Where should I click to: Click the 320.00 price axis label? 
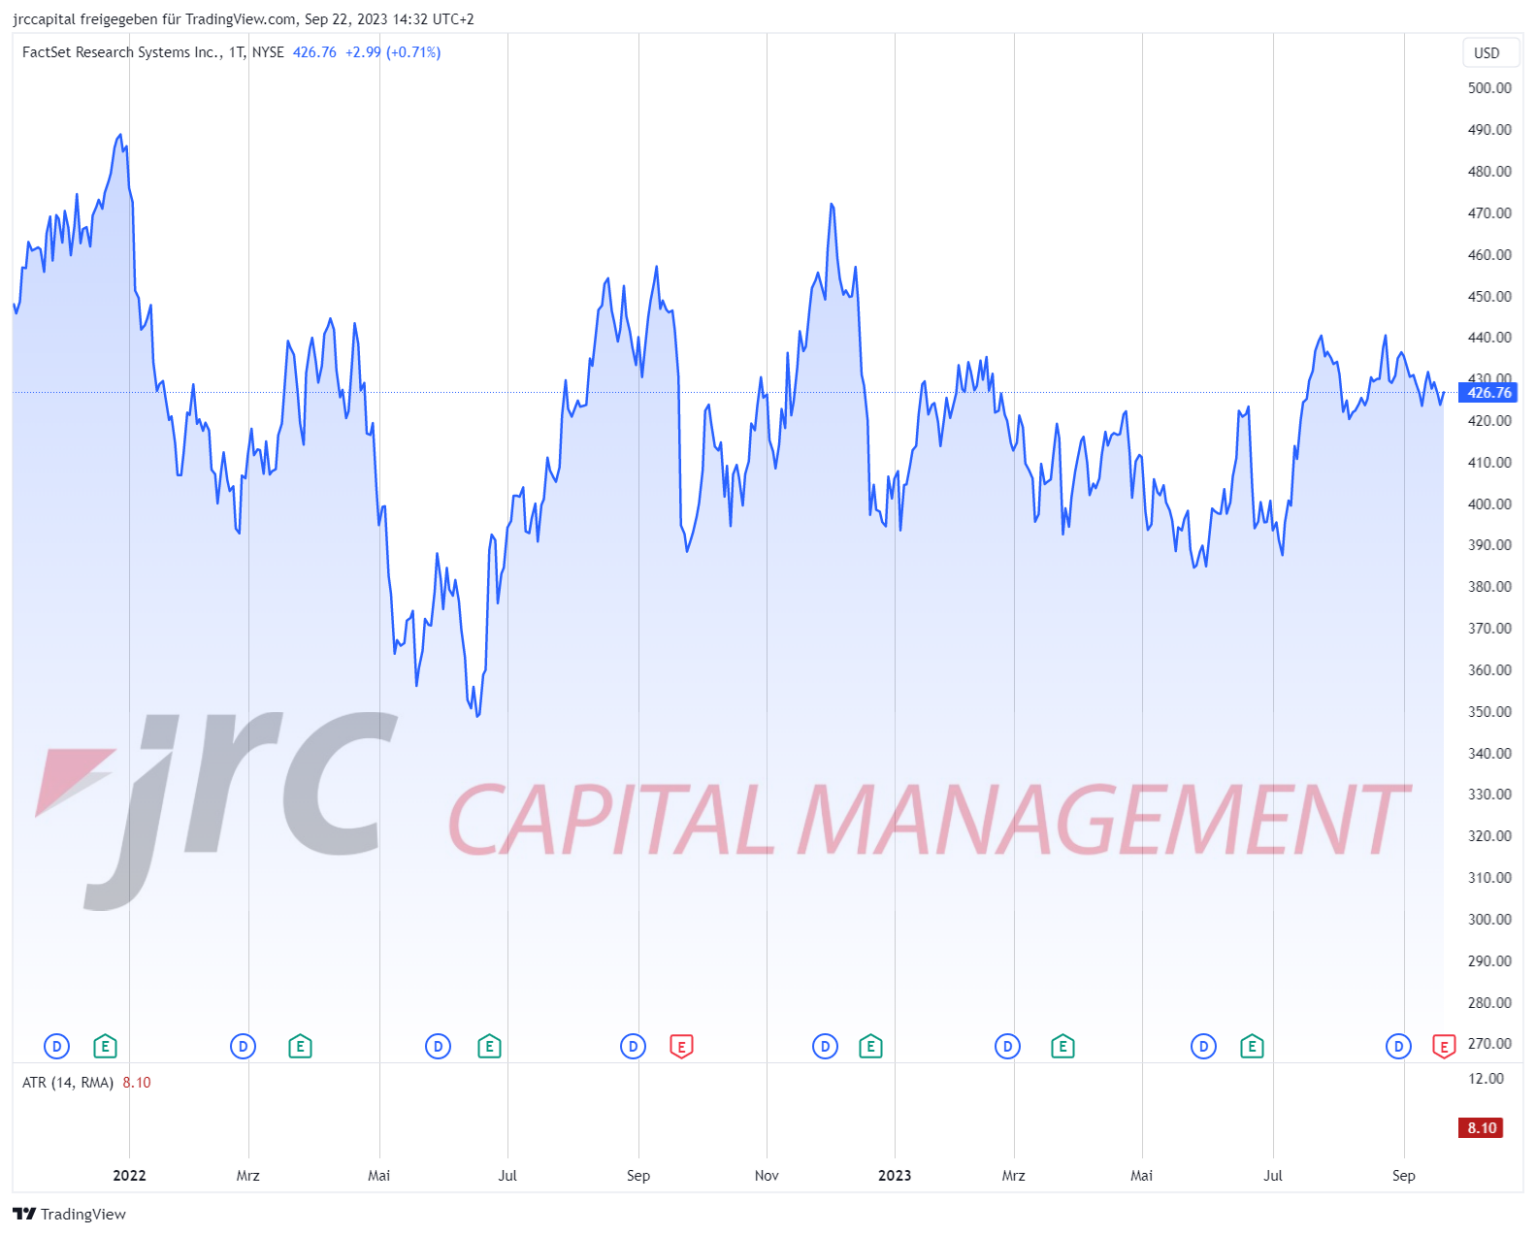coord(1490,836)
